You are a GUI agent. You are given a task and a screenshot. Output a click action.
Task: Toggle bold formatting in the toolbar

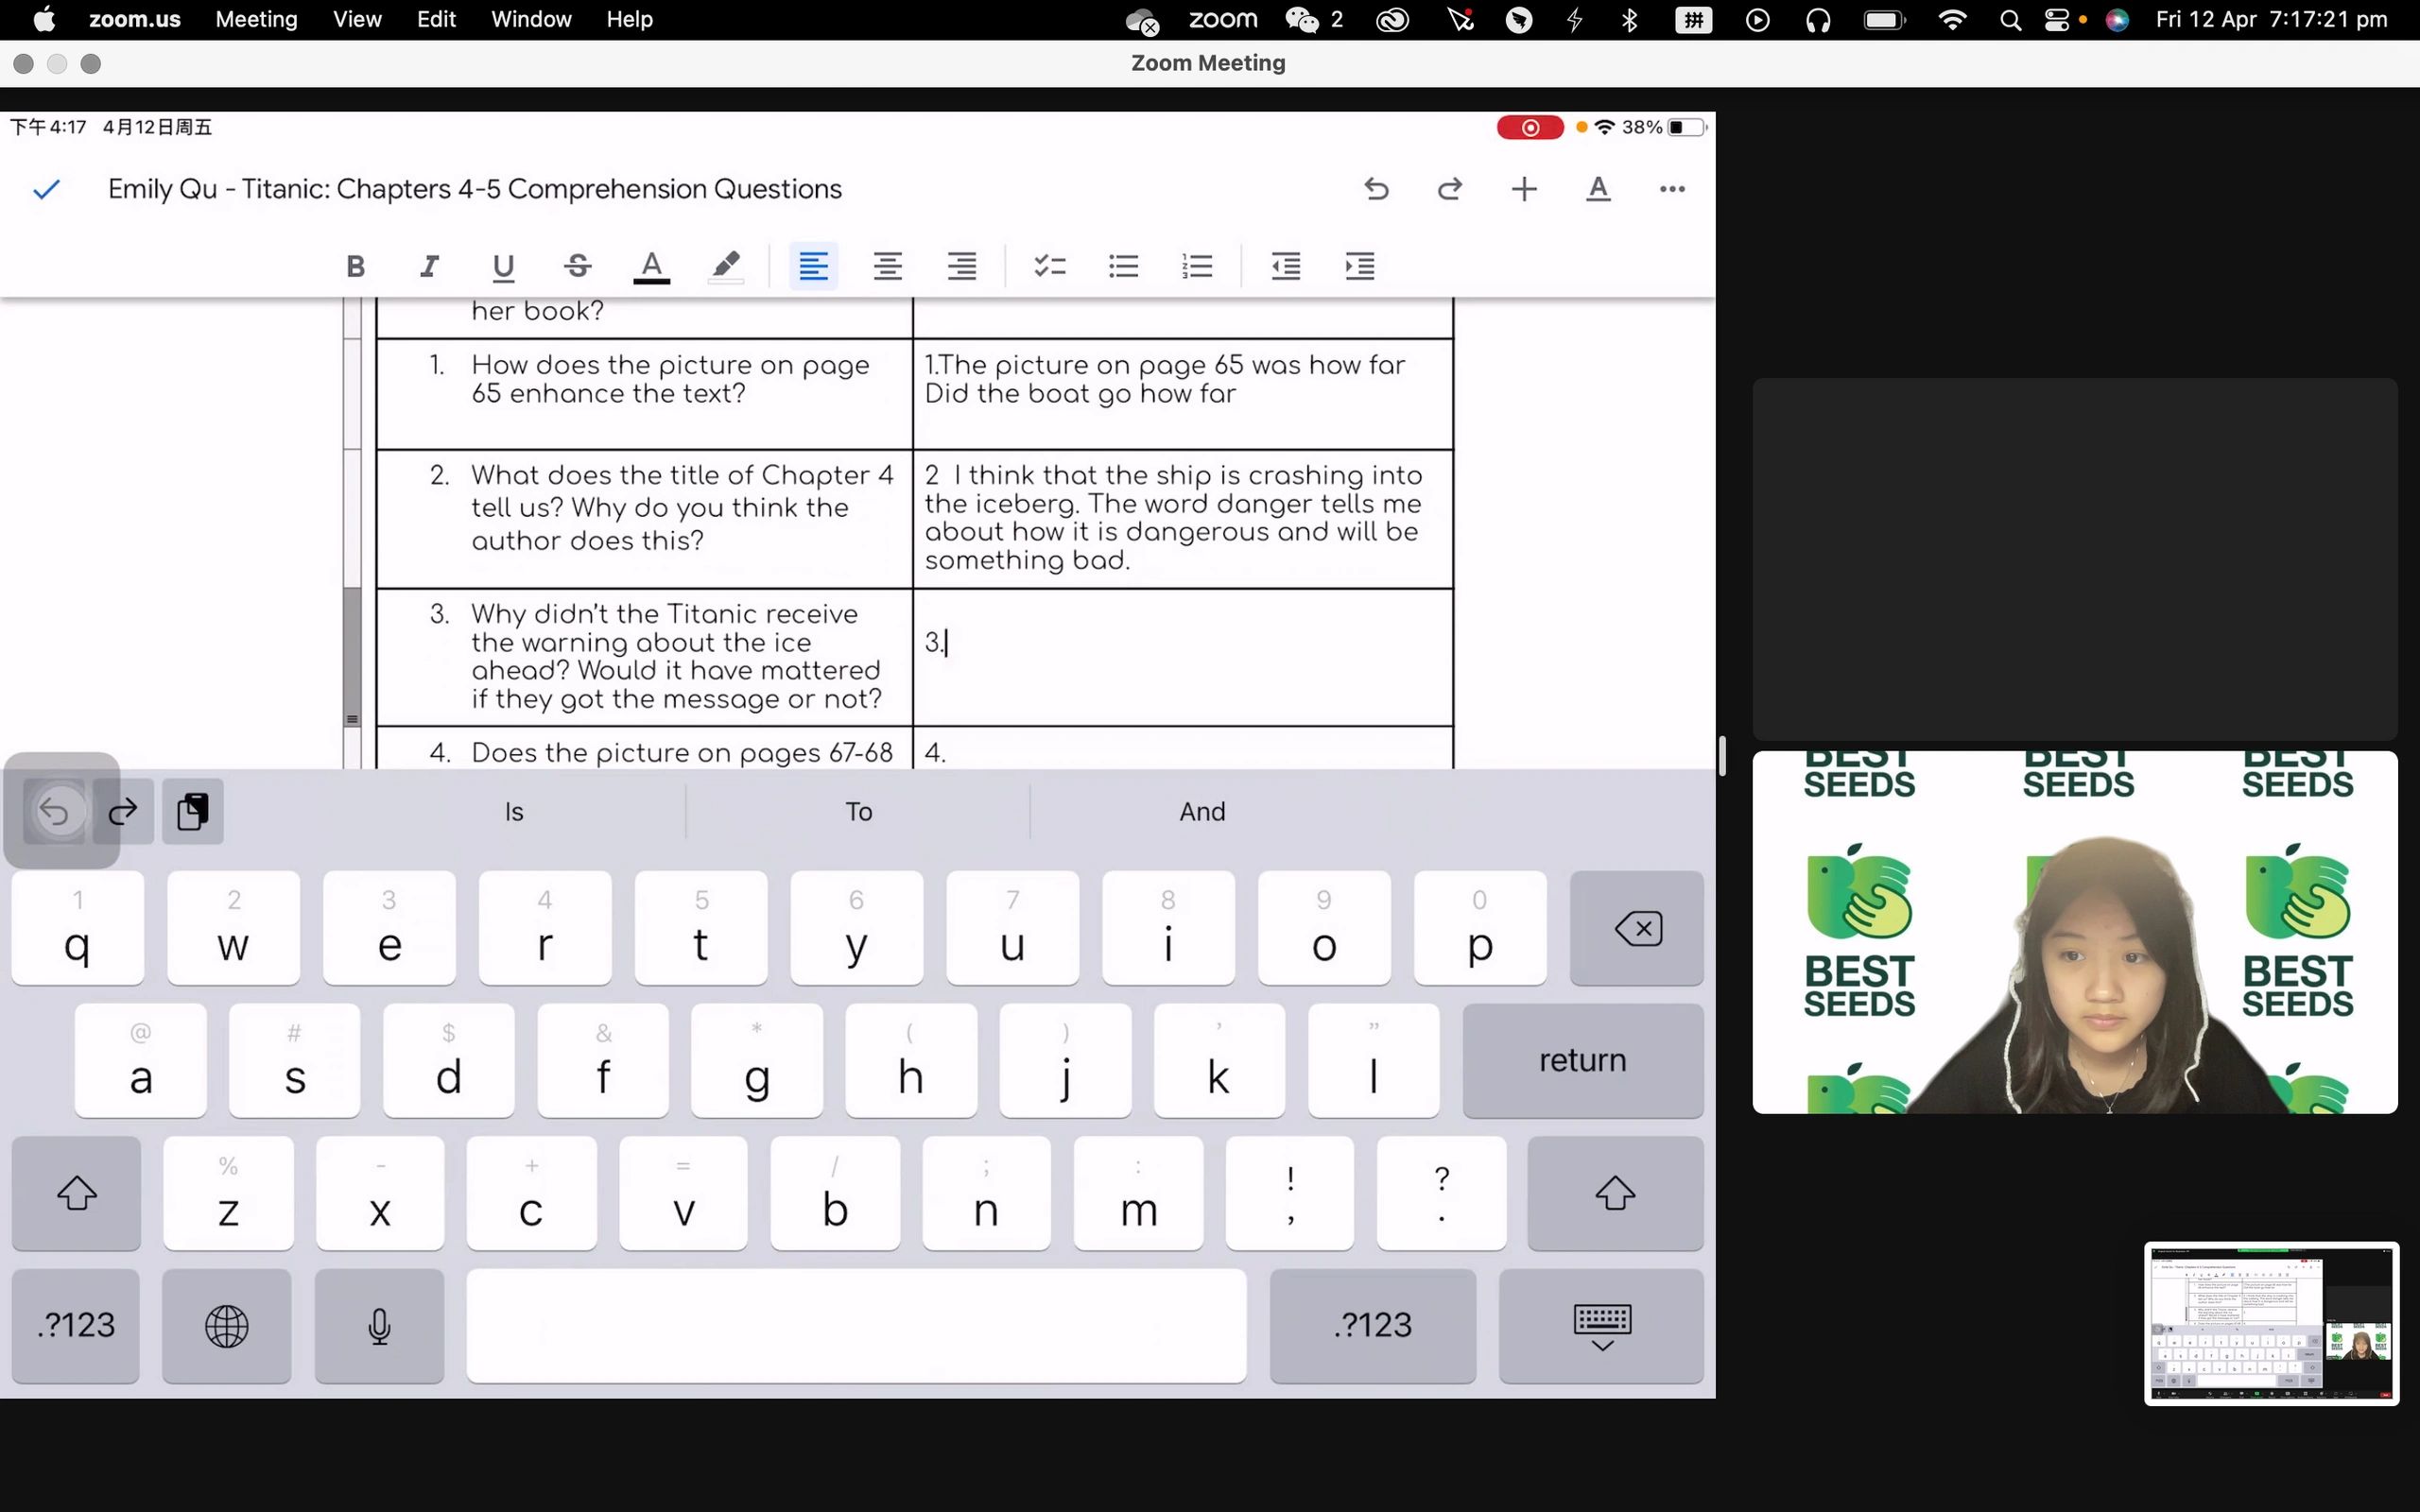coord(355,266)
